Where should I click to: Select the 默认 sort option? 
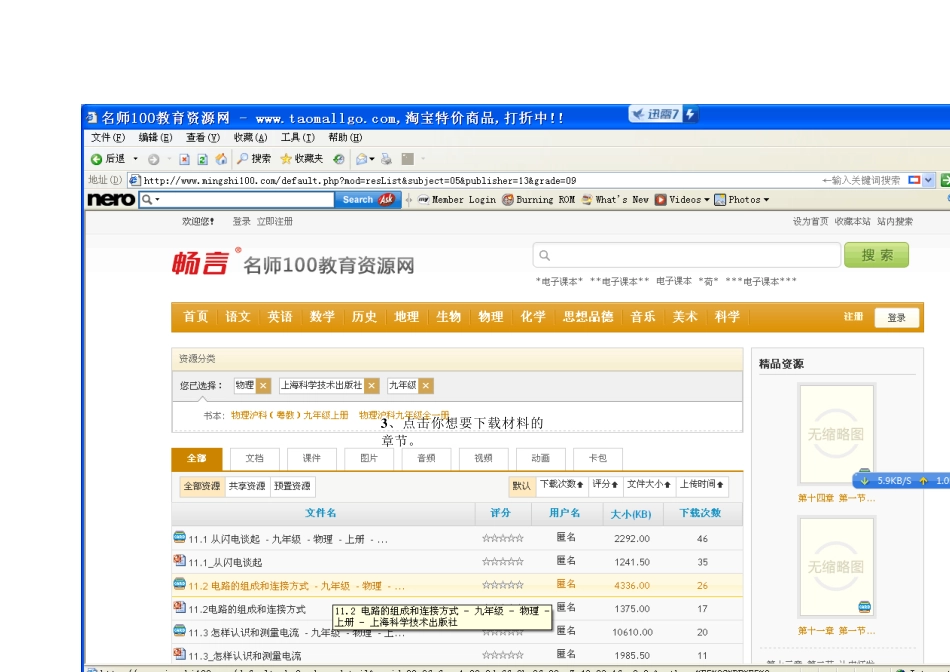pos(522,486)
